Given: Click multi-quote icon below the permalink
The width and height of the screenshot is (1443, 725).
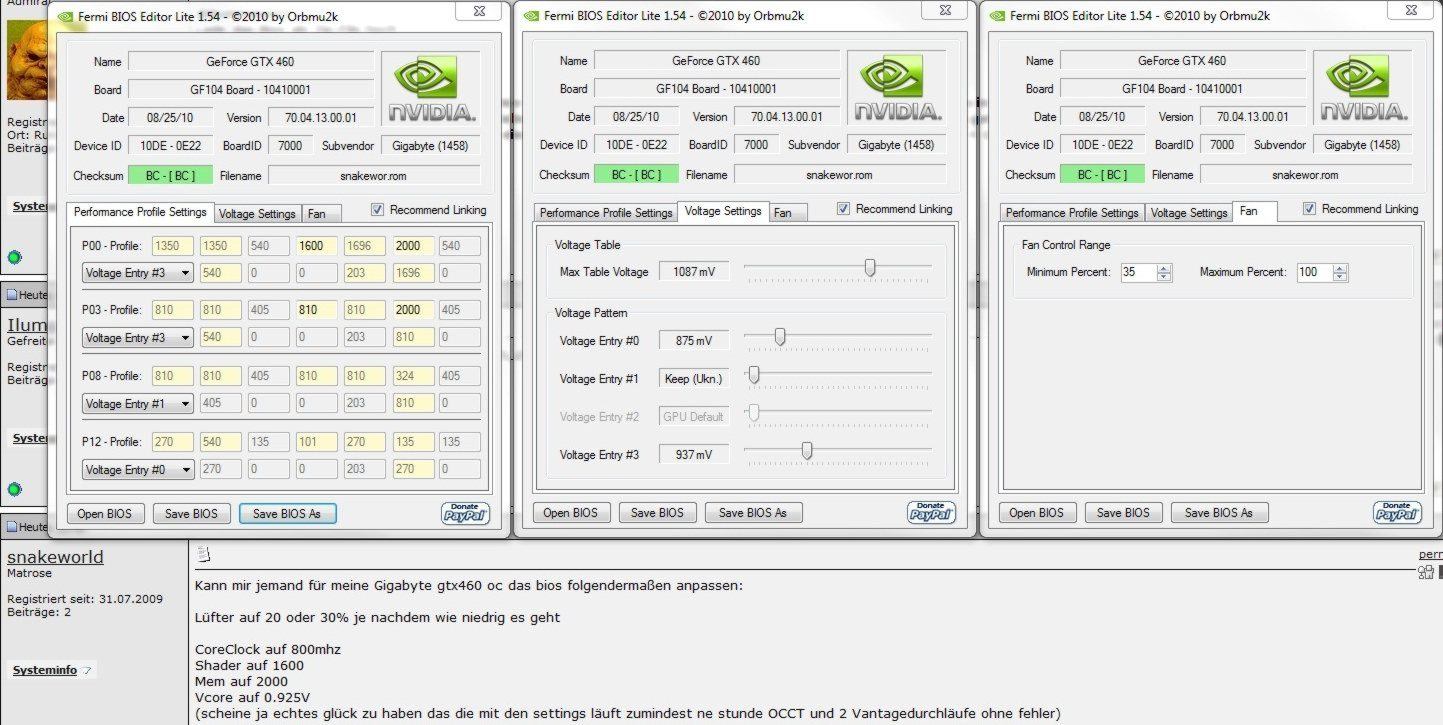Looking at the screenshot, I should pyautogui.click(x=1426, y=572).
